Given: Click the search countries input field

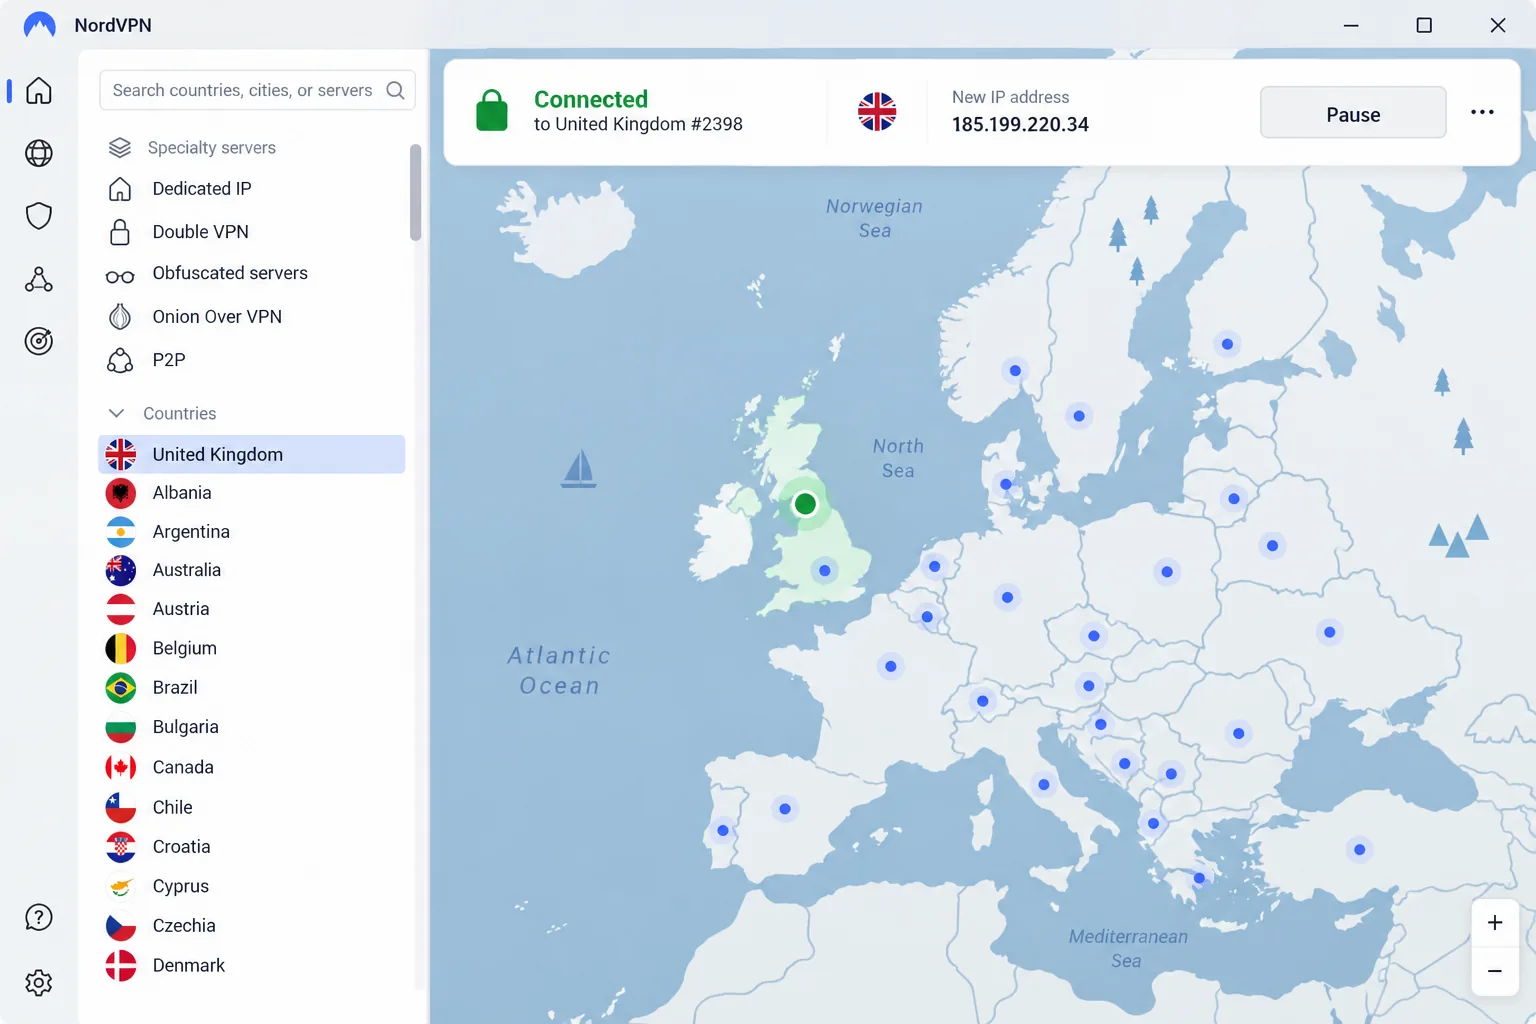Looking at the screenshot, I should click(x=257, y=90).
